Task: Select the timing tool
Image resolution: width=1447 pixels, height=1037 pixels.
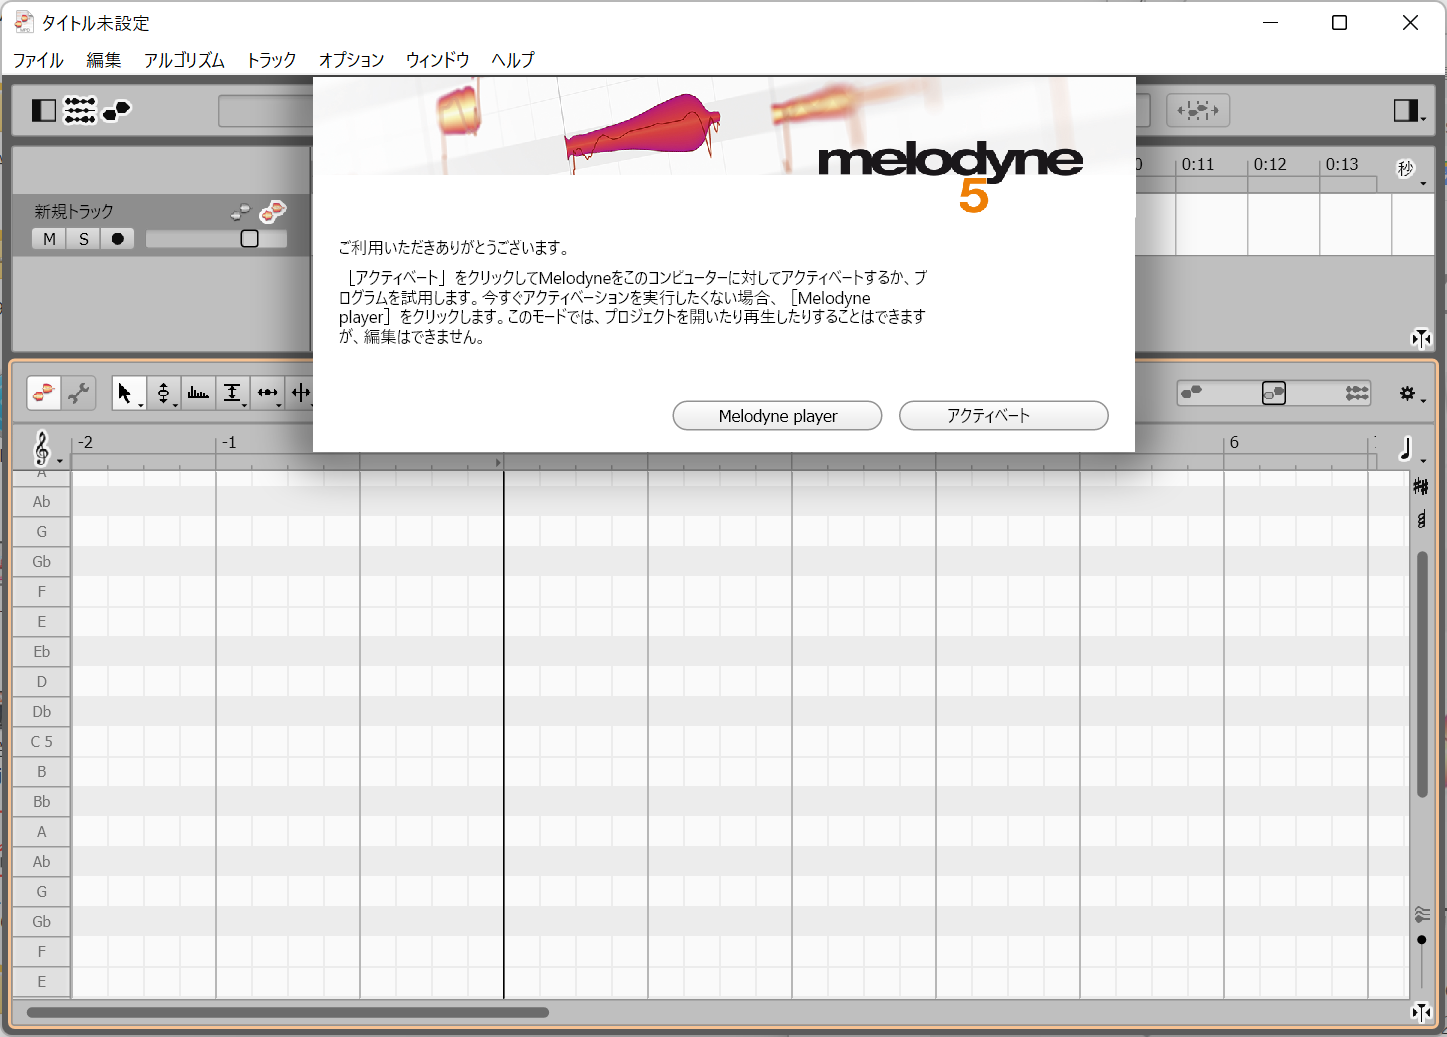Action: (267, 393)
